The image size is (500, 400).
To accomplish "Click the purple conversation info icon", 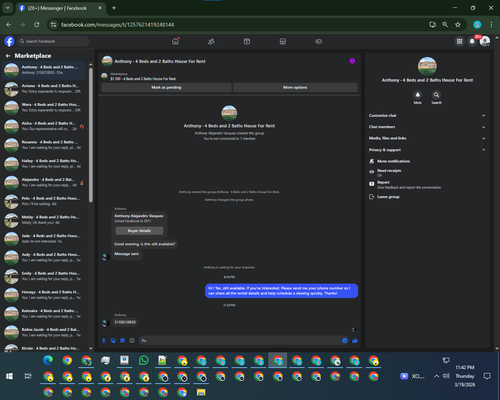I will click(352, 61).
